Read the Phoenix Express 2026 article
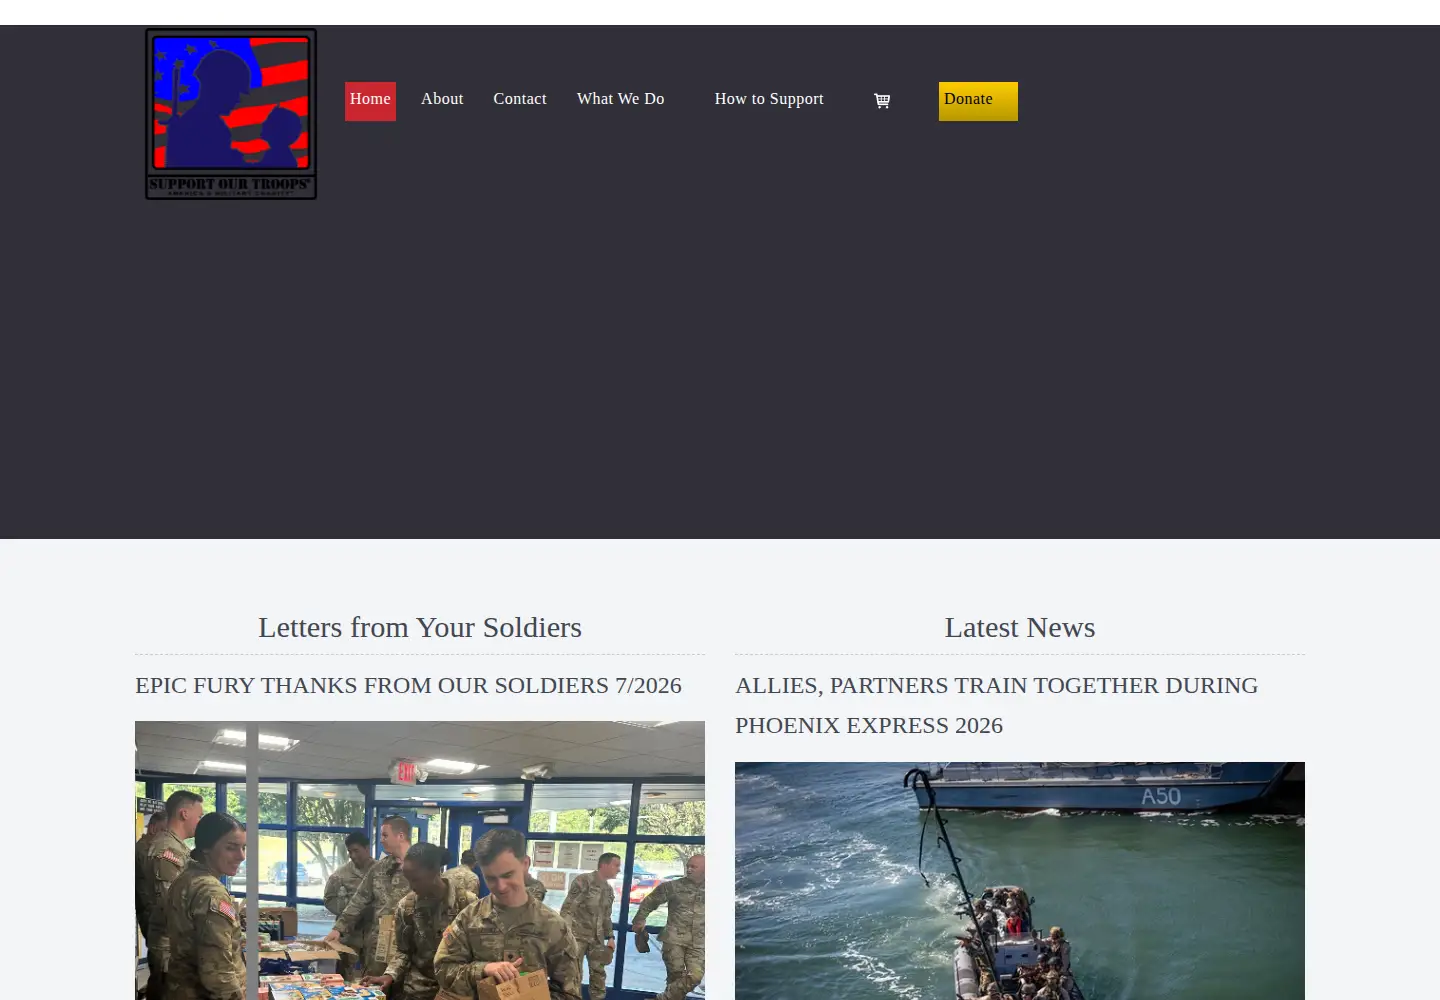Screen dimensions: 1440x1000 tap(997, 705)
